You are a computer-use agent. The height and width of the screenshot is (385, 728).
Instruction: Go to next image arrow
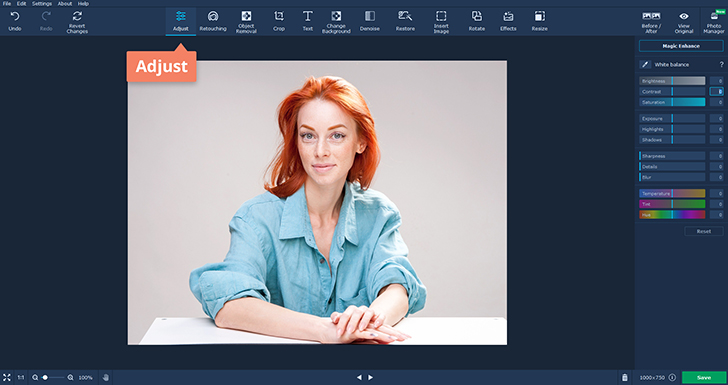370,378
